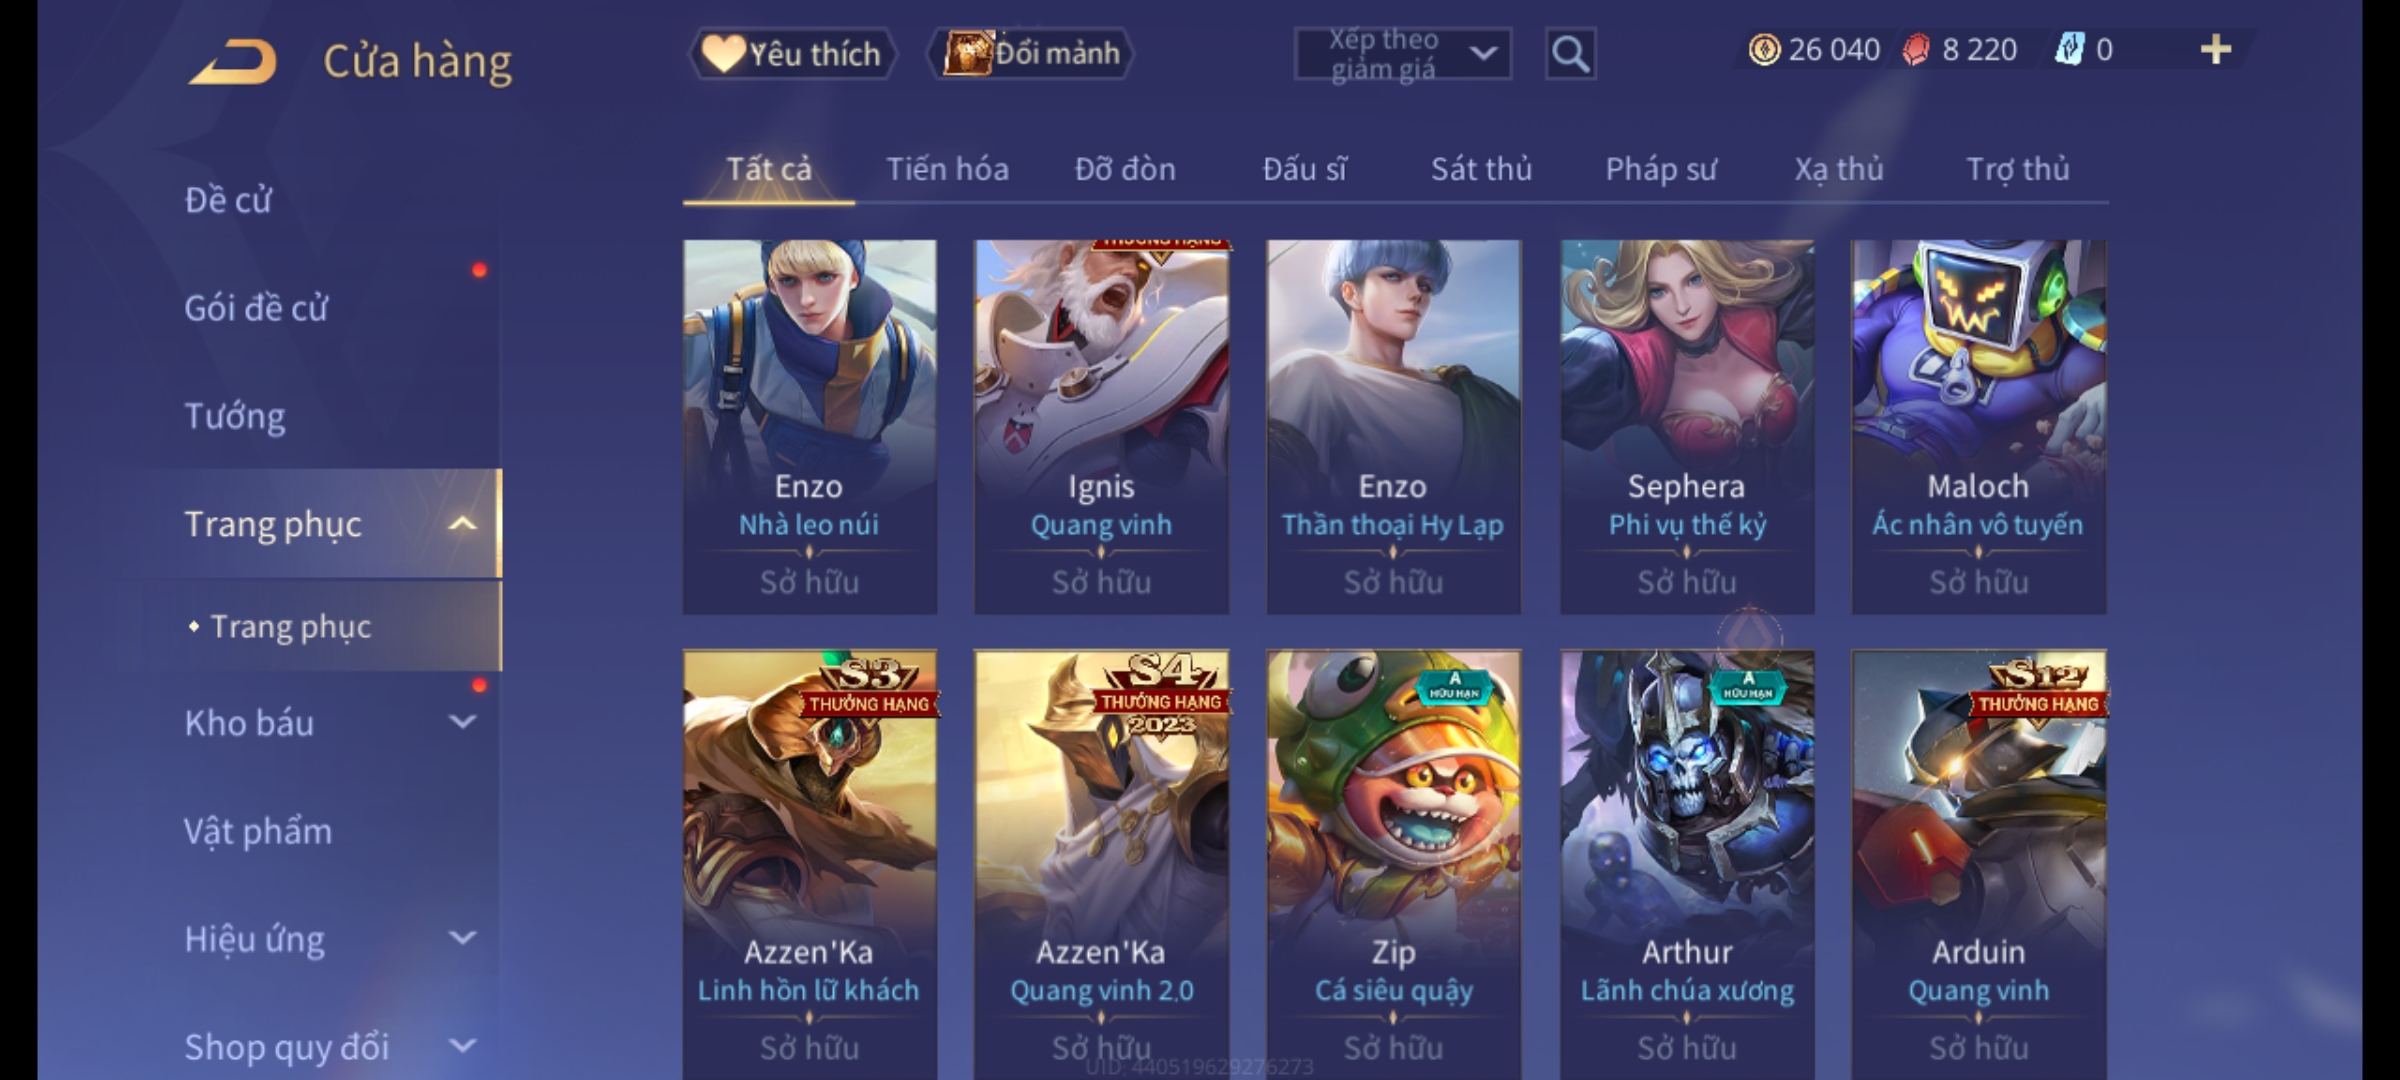Open Đổi mảnh fragment exchange button
The image size is (2400, 1080).
click(x=1030, y=53)
